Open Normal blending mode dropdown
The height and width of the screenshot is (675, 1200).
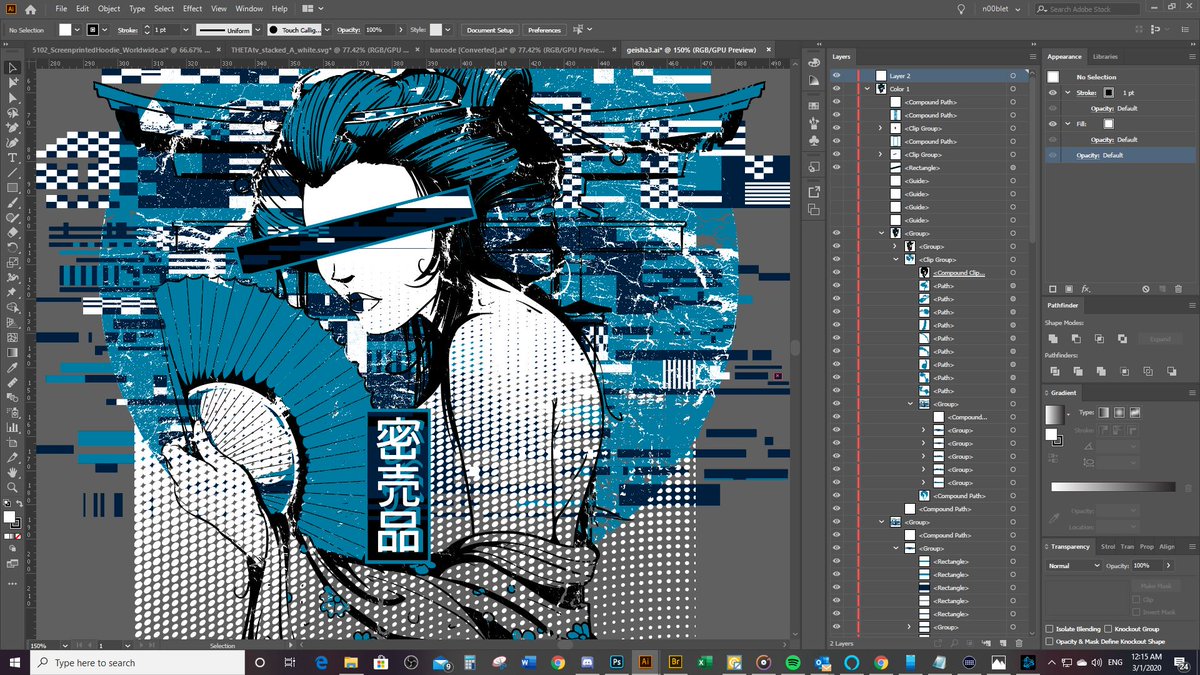pyautogui.click(x=1073, y=565)
